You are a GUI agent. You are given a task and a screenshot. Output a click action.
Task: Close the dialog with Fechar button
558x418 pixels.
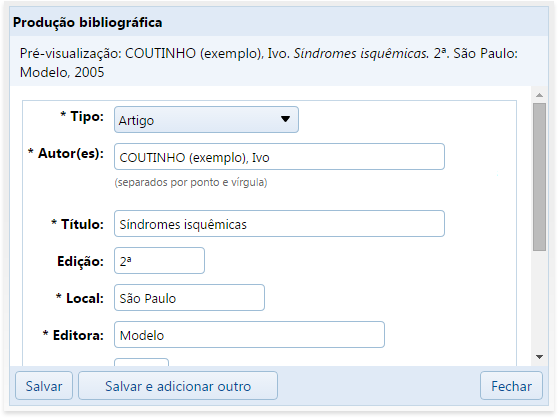click(511, 386)
